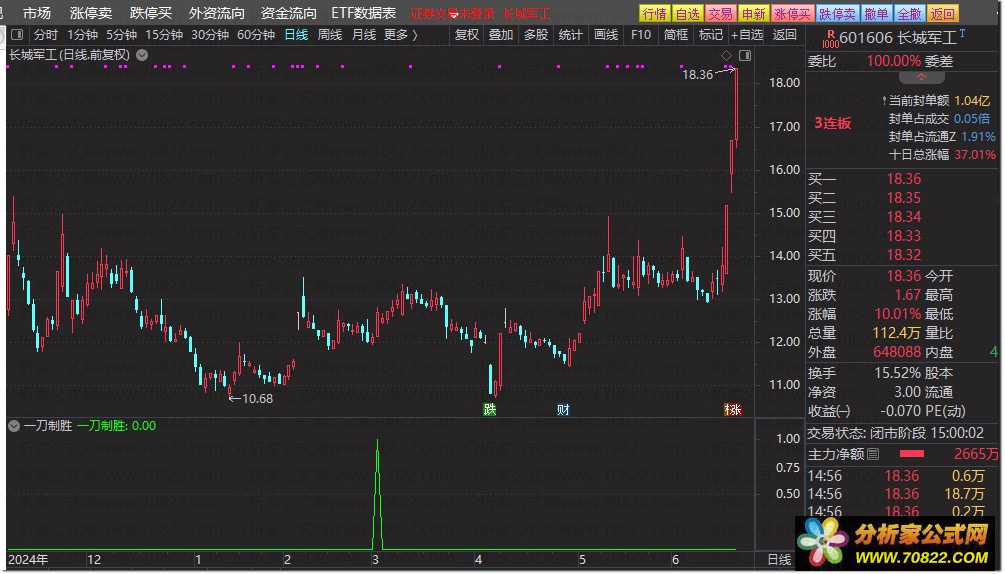
Task: Click the diamond marker icon above the chart
Action: pyautogui.click(x=726, y=56)
